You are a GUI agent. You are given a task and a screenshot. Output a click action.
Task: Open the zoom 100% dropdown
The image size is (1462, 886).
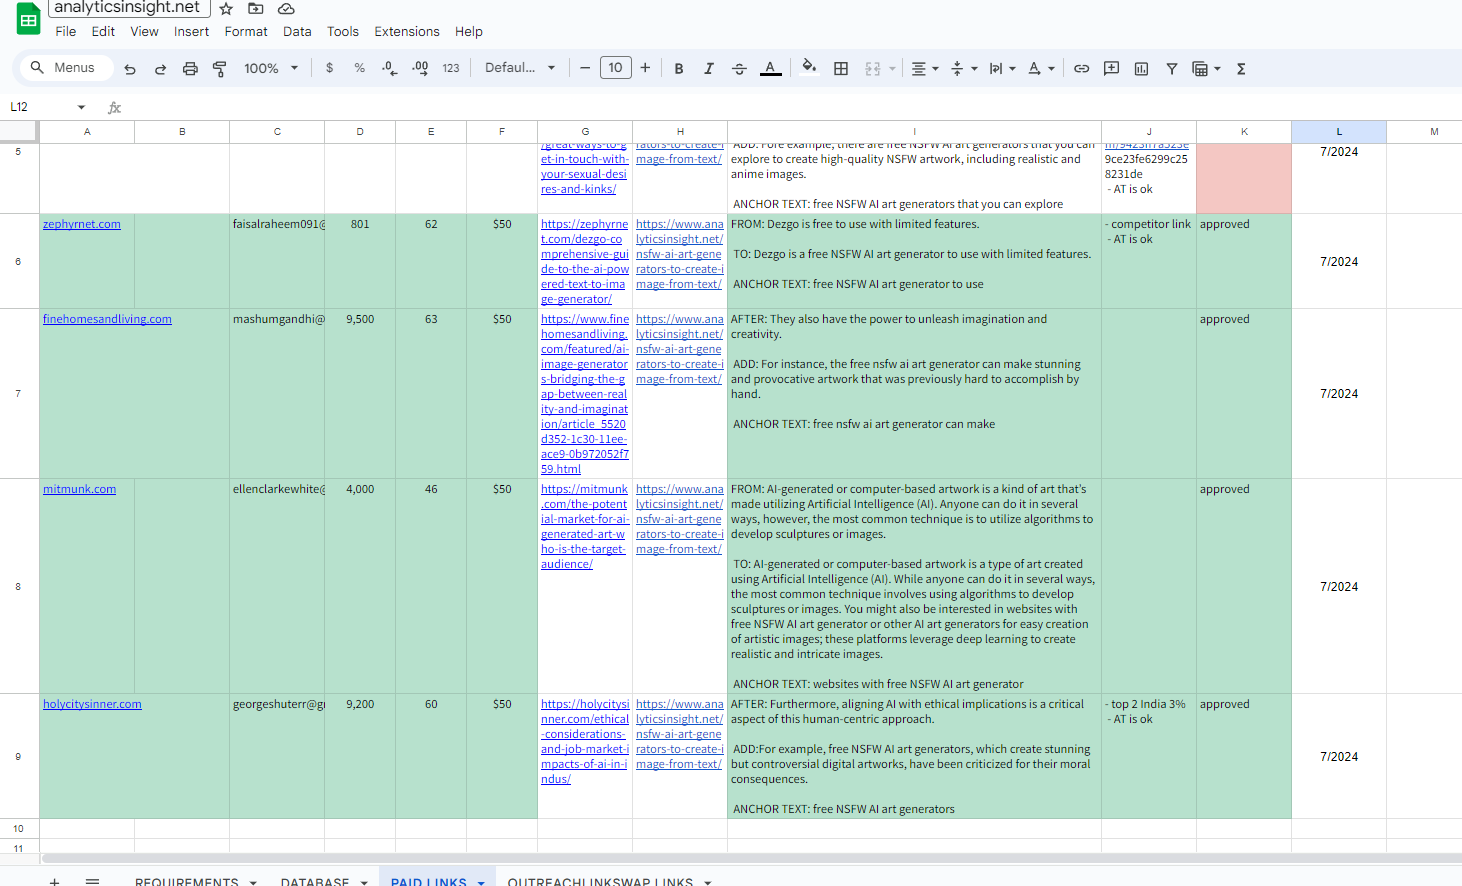coord(271,68)
